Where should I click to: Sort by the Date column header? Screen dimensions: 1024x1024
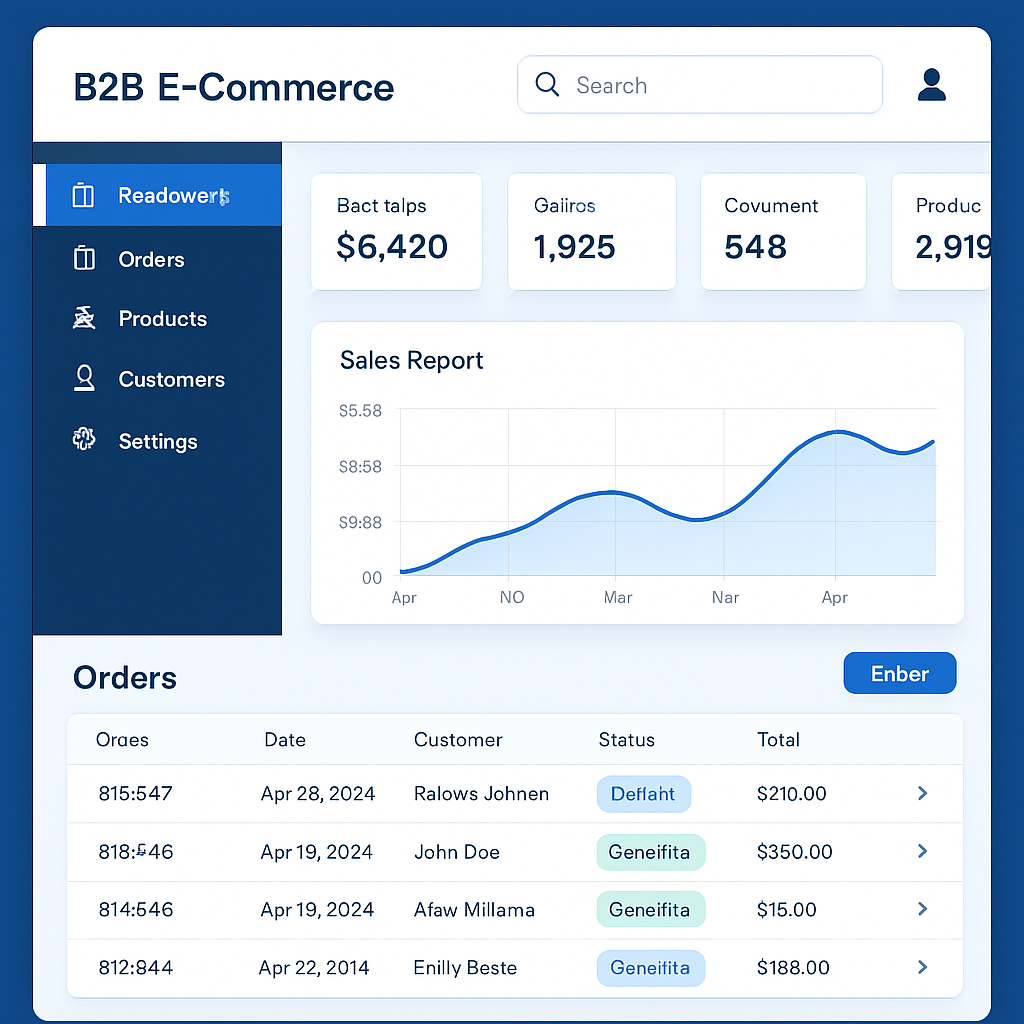pyautogui.click(x=285, y=739)
